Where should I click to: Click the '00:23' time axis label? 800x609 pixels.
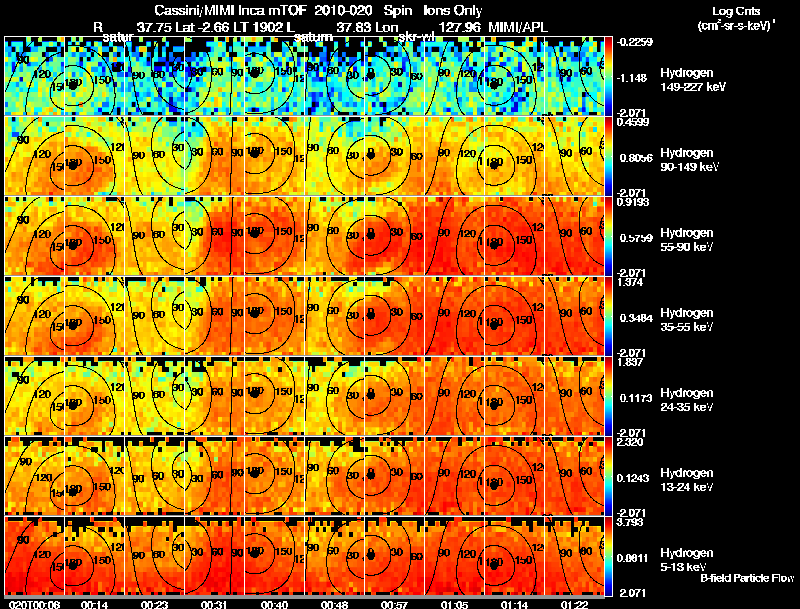[155, 604]
